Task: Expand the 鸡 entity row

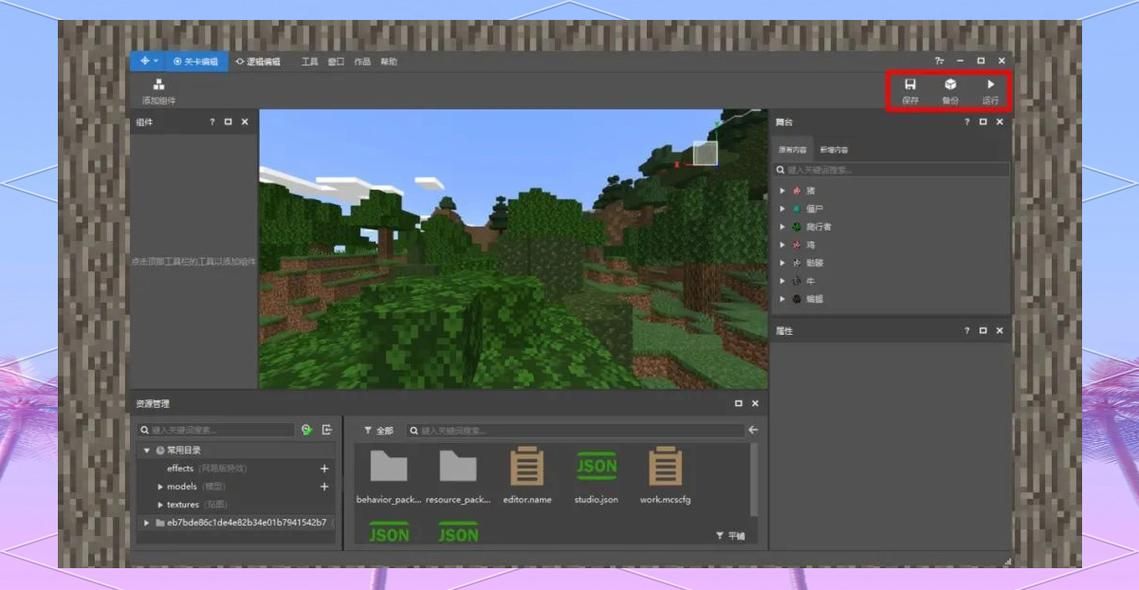Action: point(782,245)
